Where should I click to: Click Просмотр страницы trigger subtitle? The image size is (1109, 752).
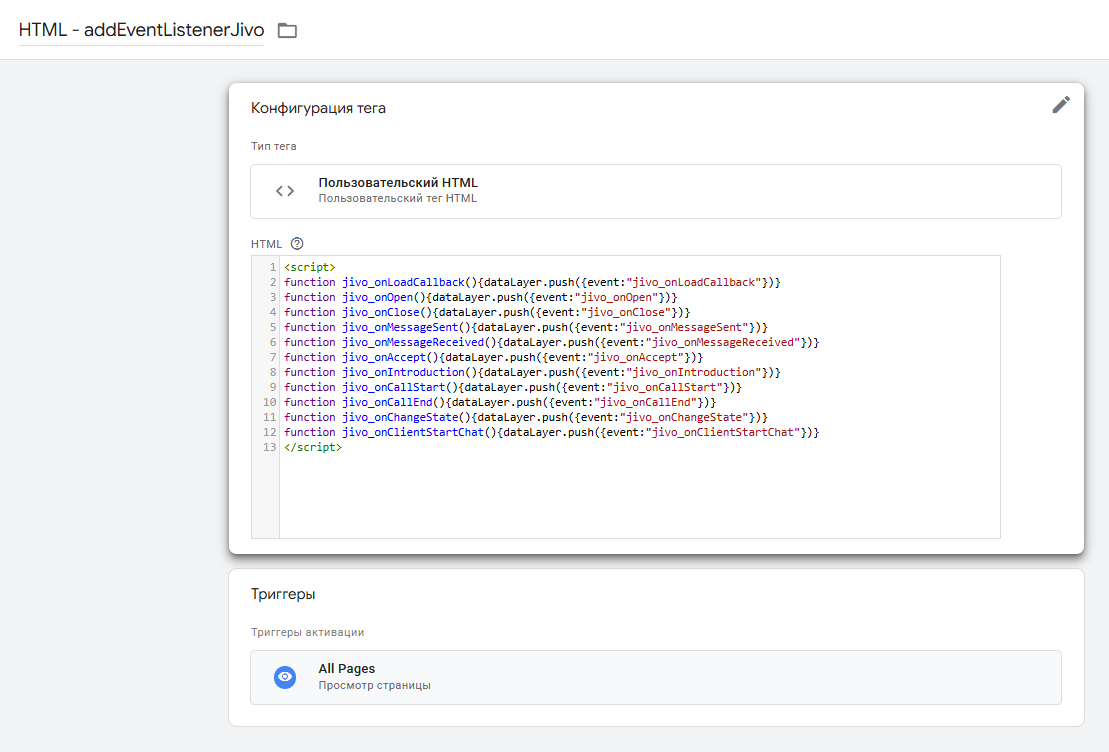coord(374,686)
